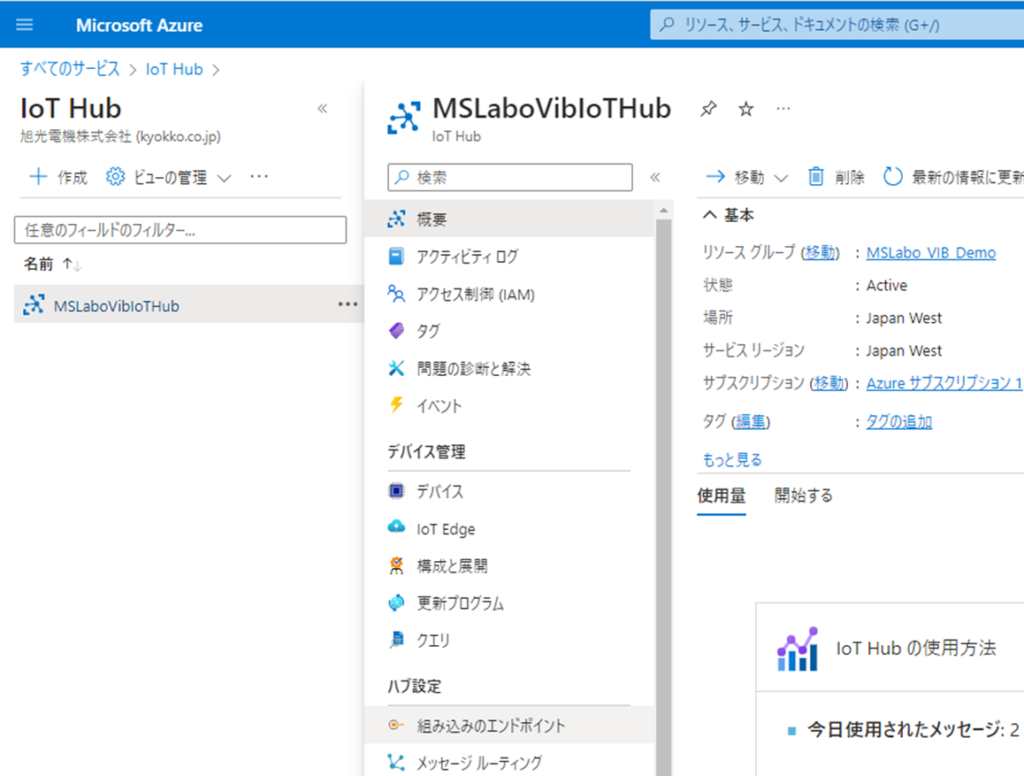Click the IoT Hub icon beside MSLaboVibIoTHub row
The height and width of the screenshot is (776, 1024).
pos(34,305)
